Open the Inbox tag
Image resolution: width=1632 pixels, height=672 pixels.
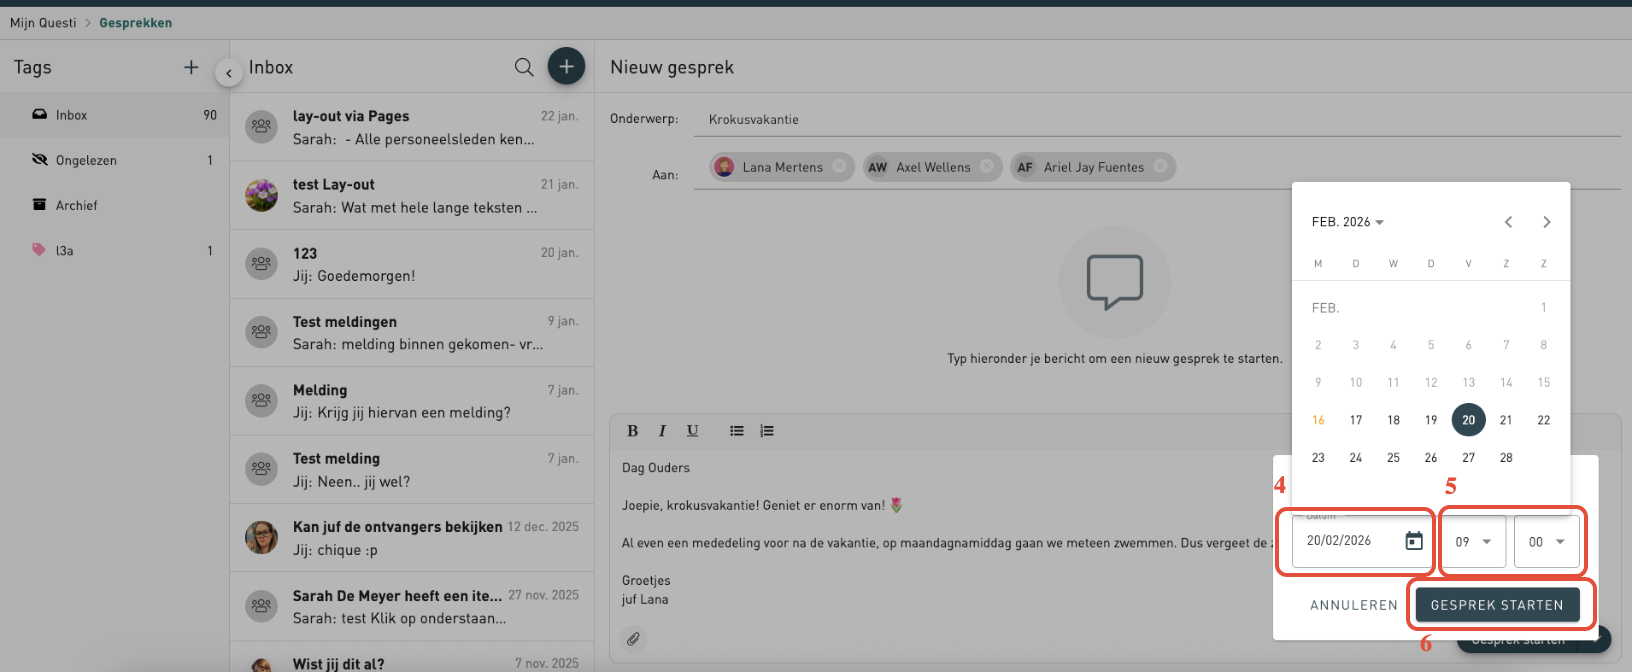(x=115, y=115)
